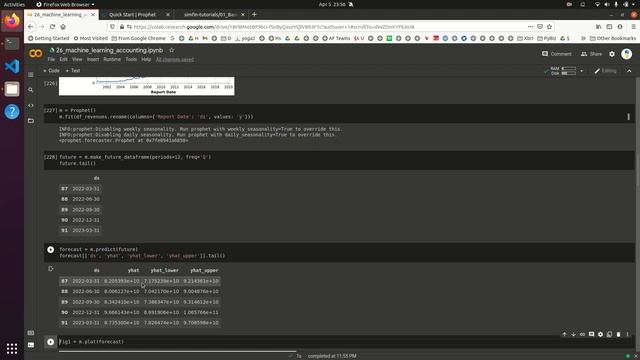Go back in Firefox
Viewport: 640px width, 360px height.
[x=31, y=27]
